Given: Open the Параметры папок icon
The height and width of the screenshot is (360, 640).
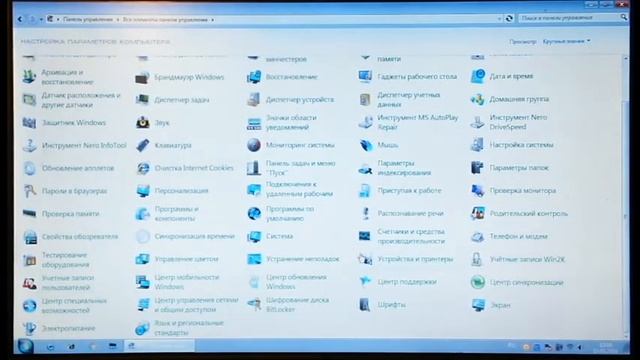Looking at the screenshot, I should pyautogui.click(x=478, y=168).
